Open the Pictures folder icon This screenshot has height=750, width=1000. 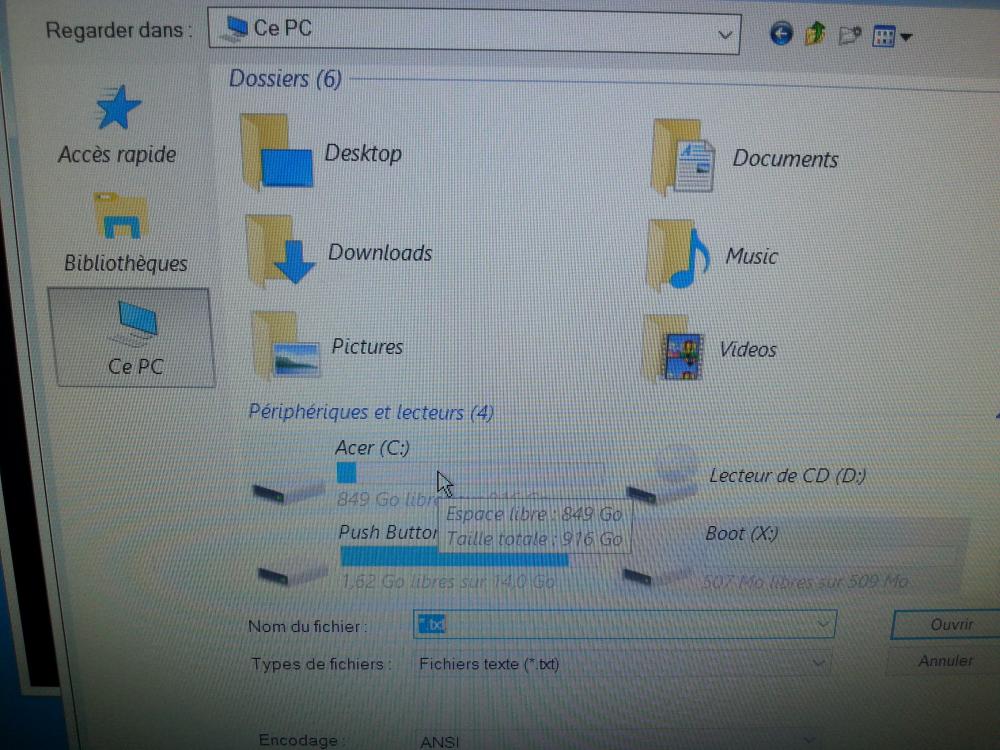286,345
